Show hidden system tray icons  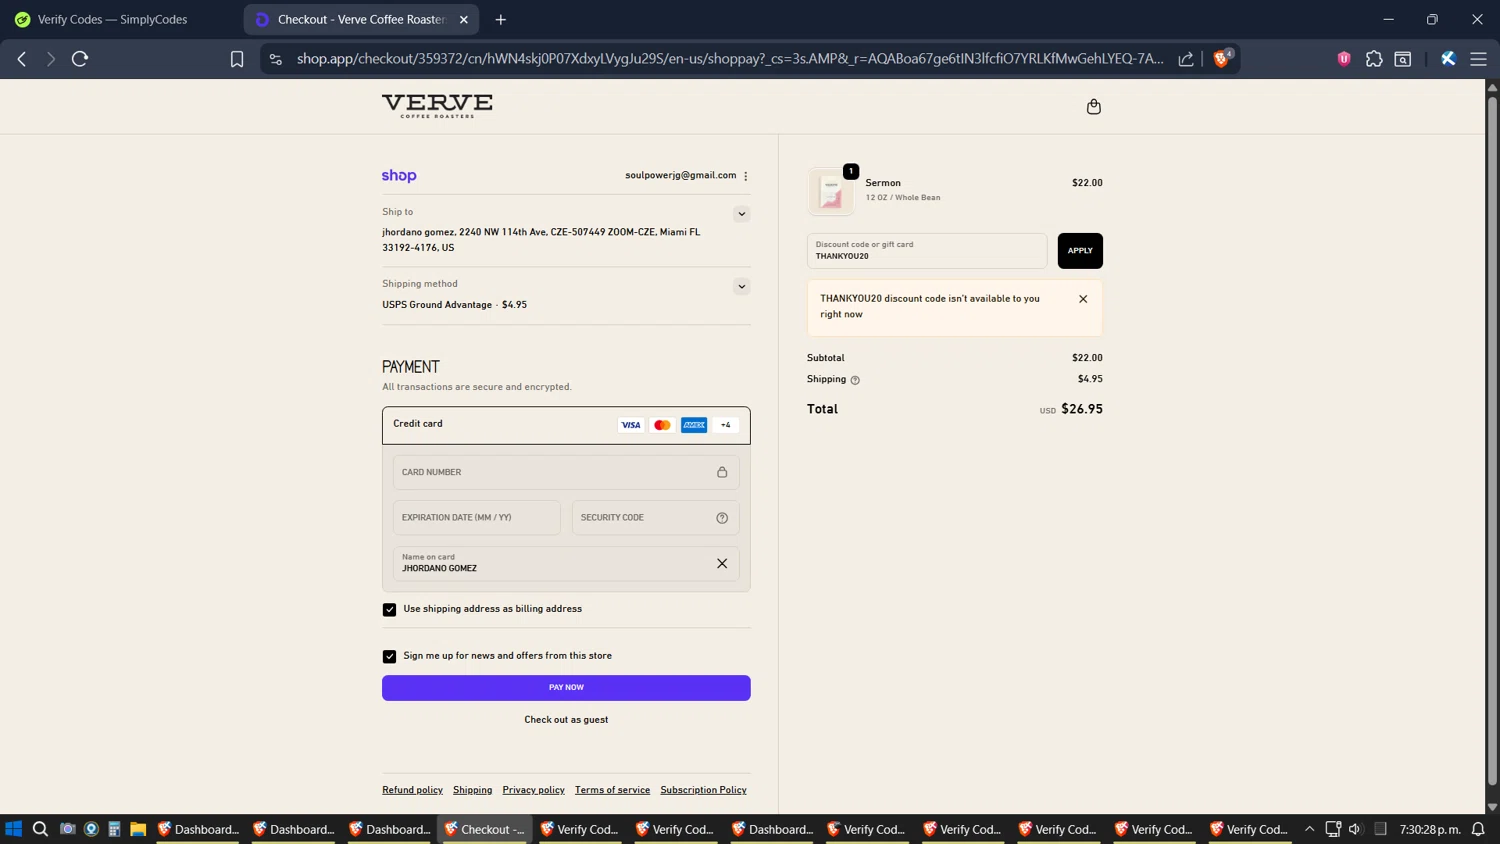pyautogui.click(x=1309, y=829)
